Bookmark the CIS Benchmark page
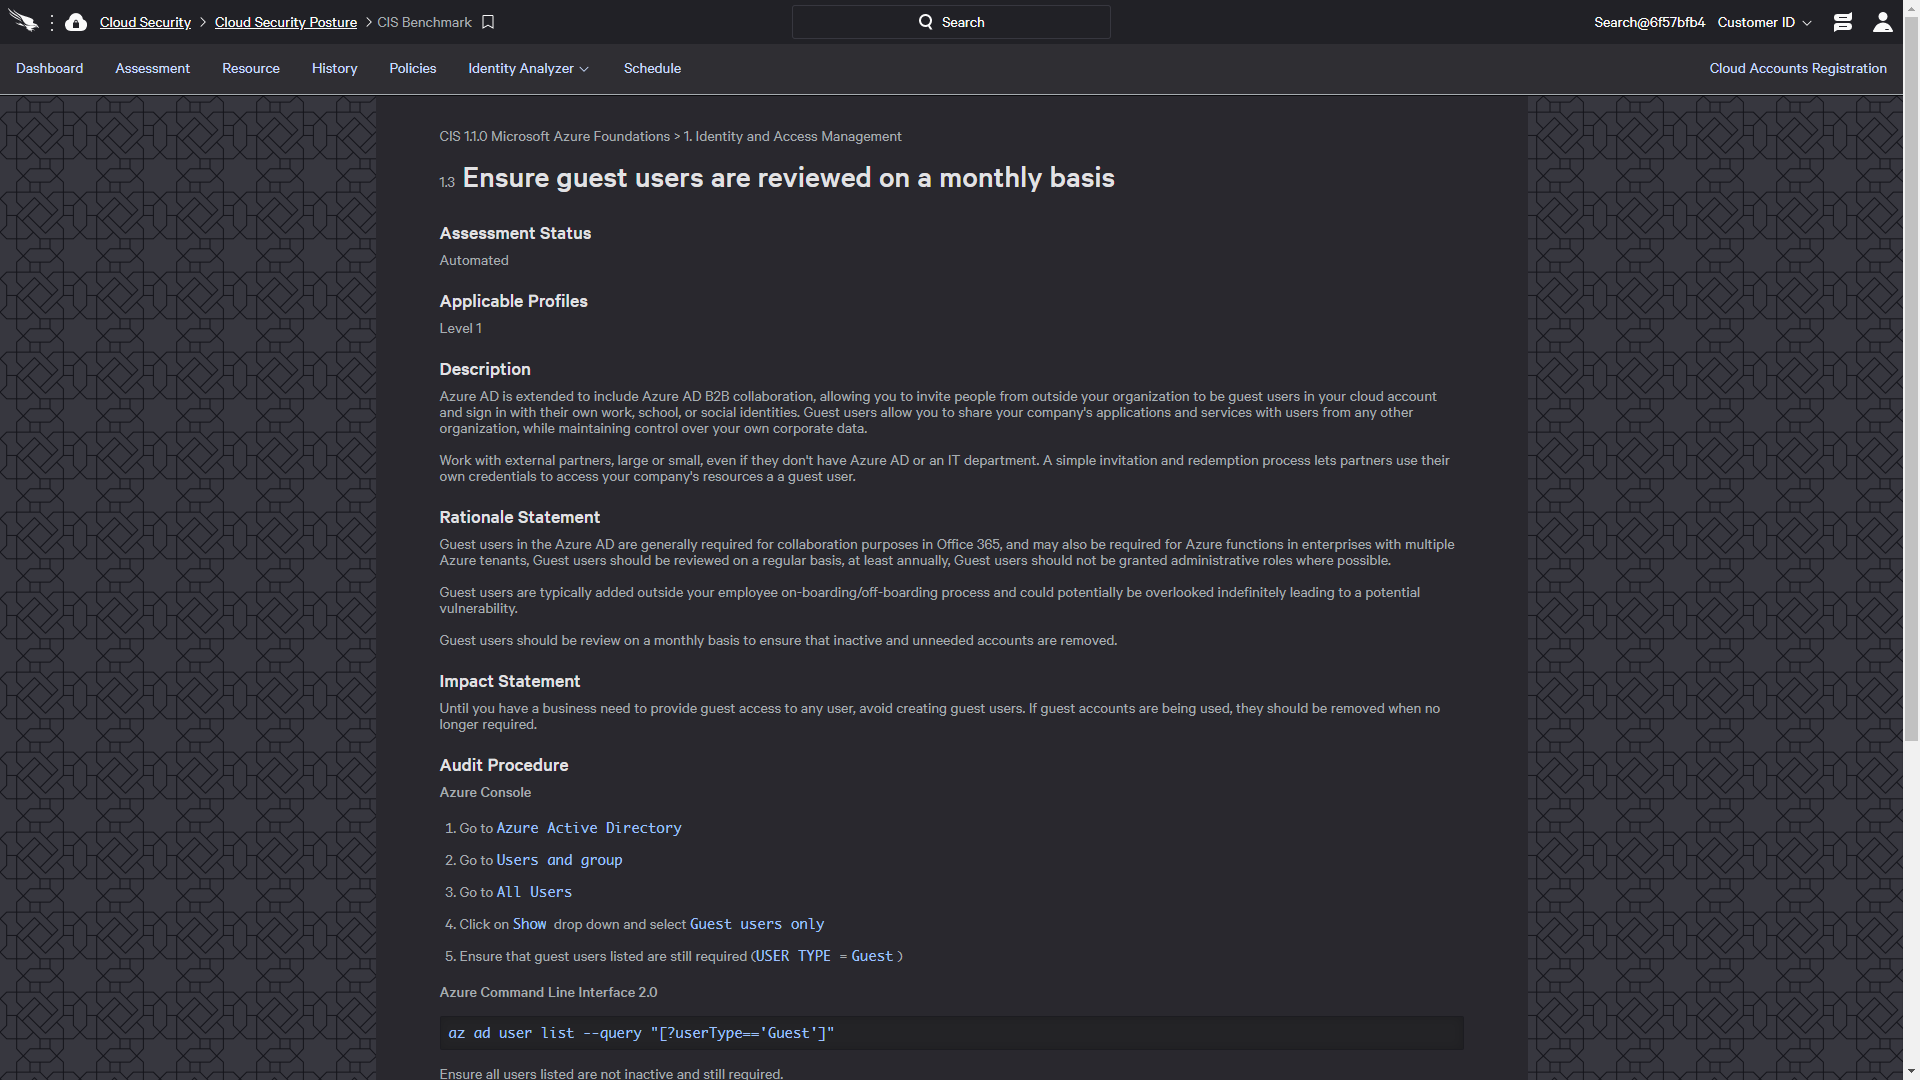The image size is (1920, 1080). point(488,22)
